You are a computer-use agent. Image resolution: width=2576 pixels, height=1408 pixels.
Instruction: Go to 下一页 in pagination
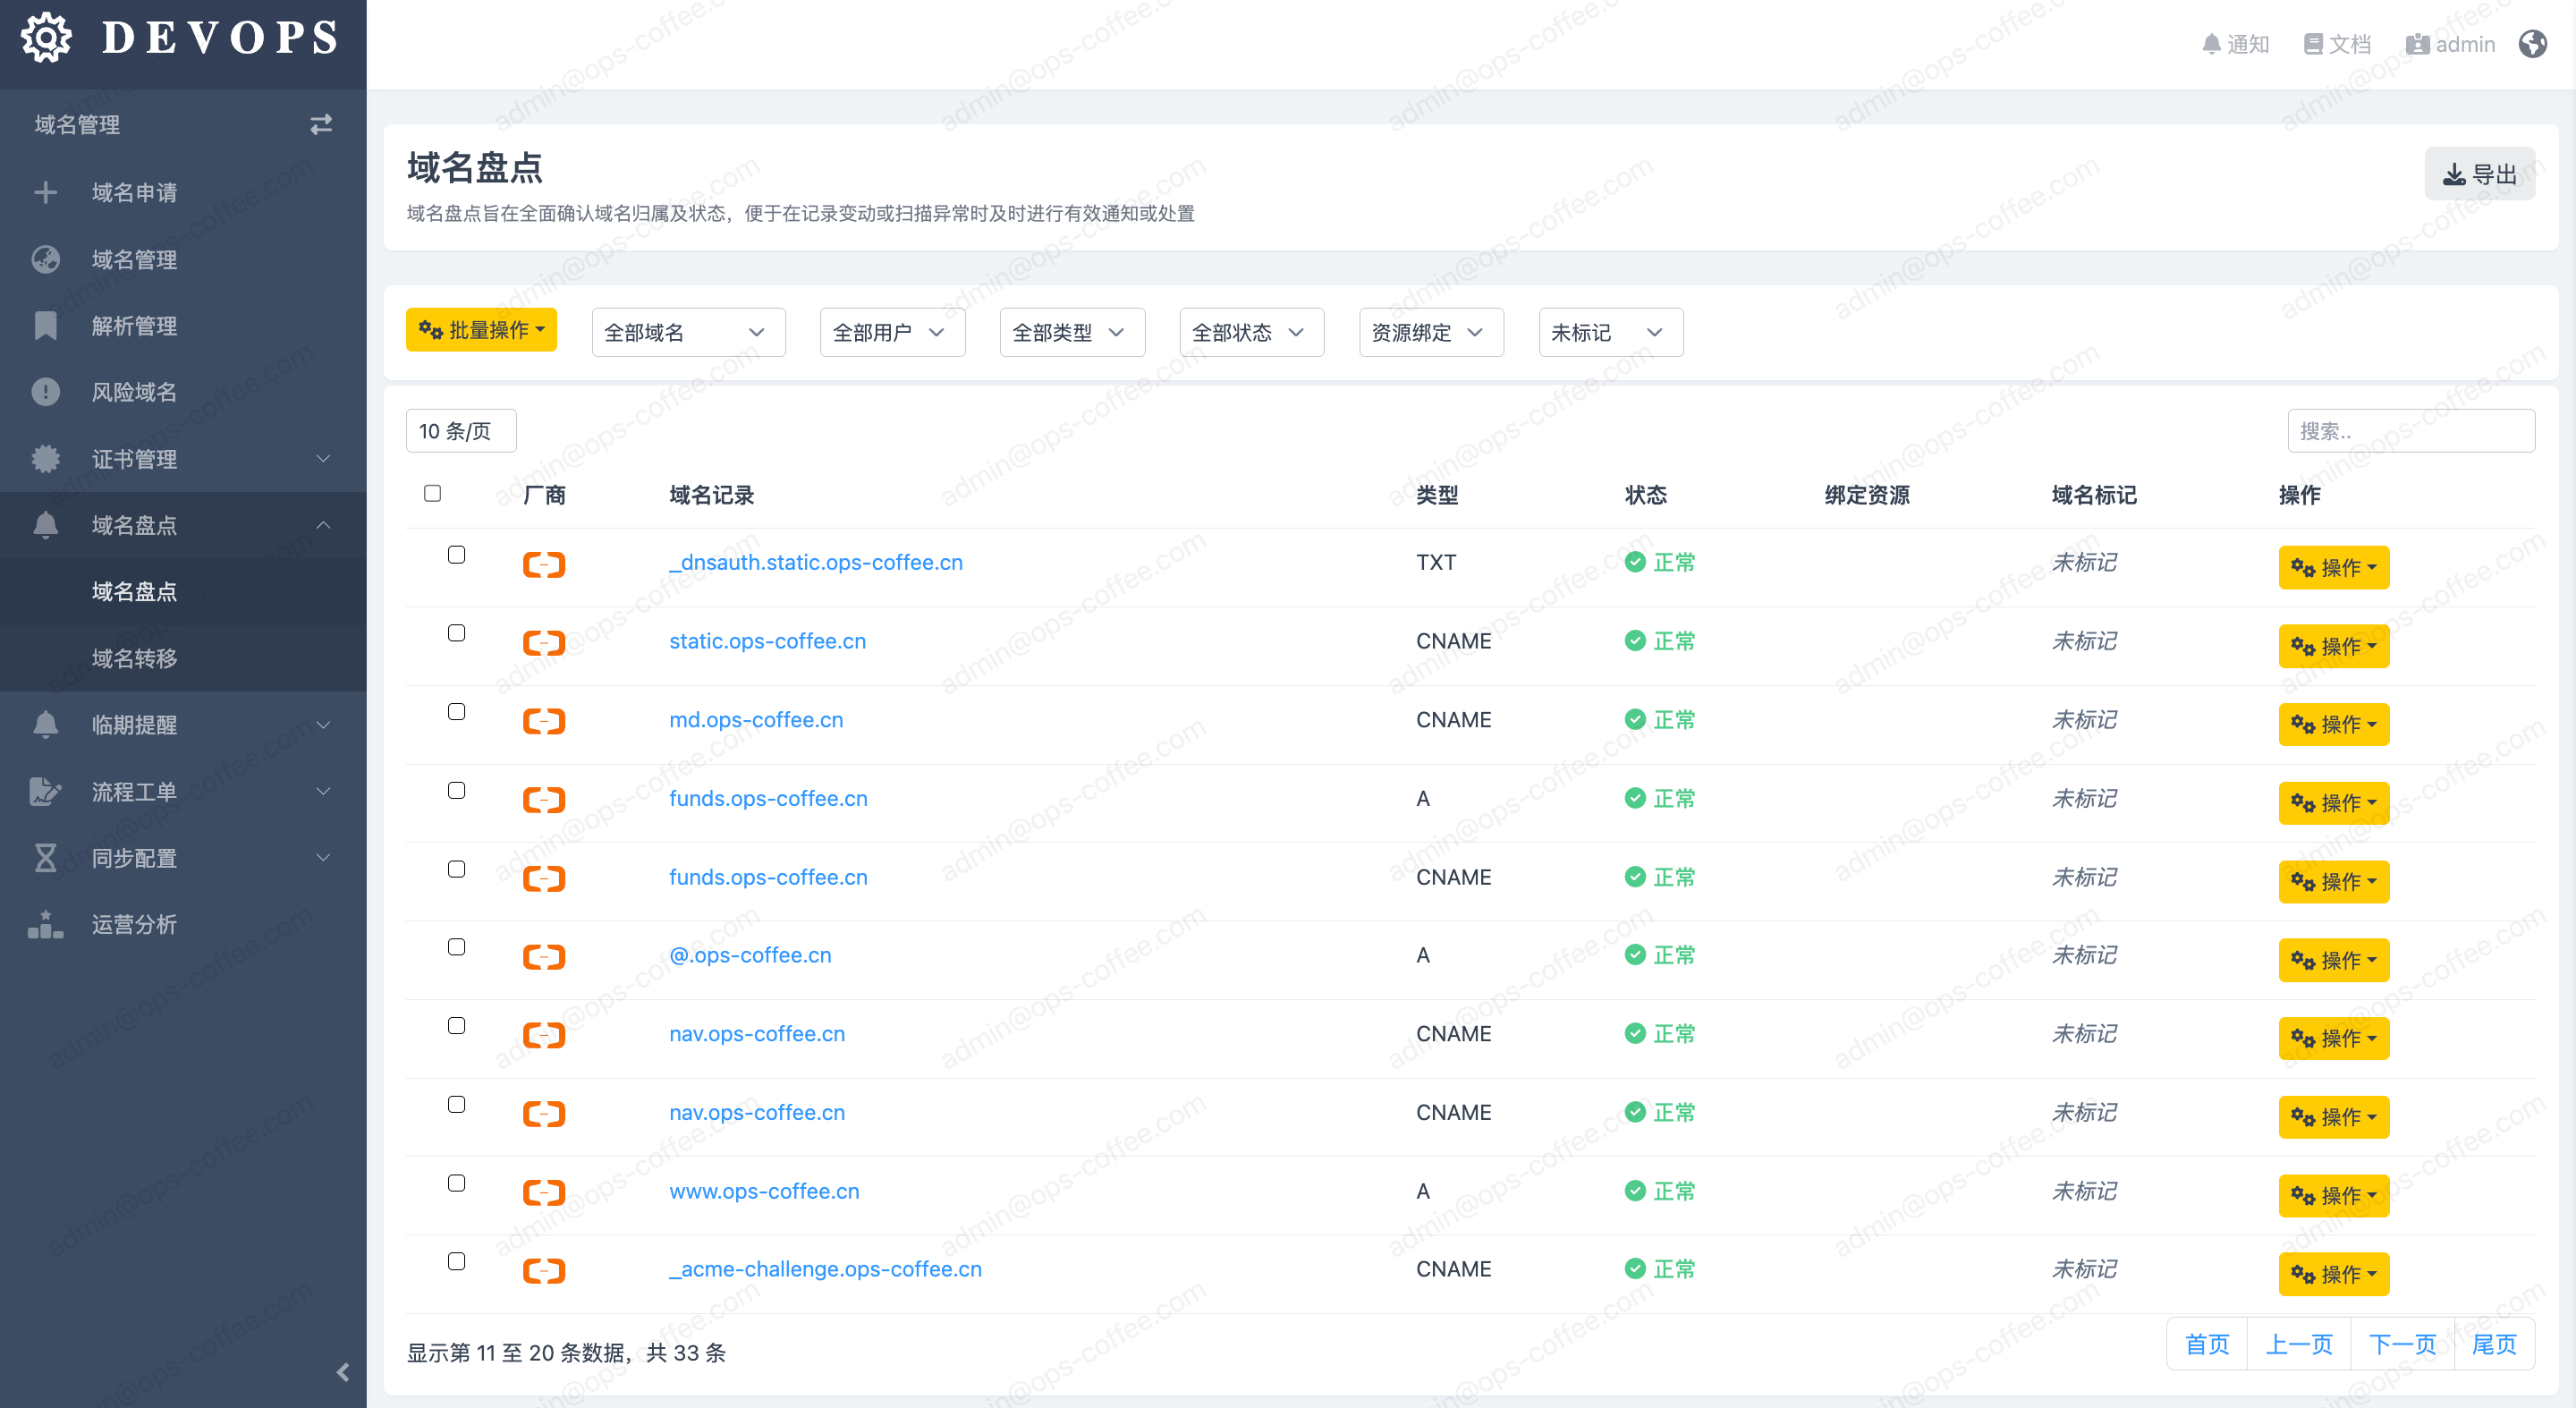(2402, 1344)
